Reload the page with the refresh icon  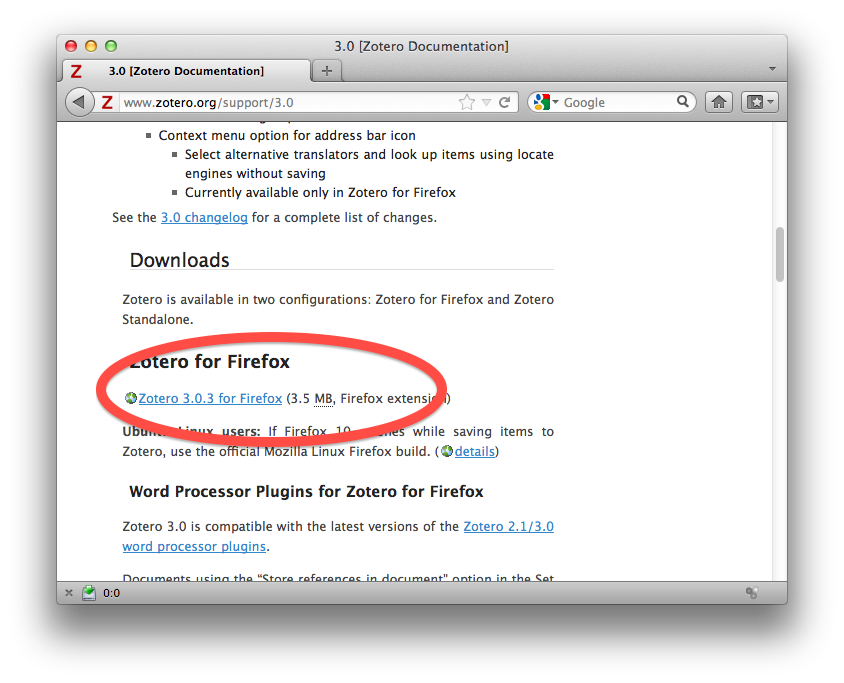click(x=504, y=102)
